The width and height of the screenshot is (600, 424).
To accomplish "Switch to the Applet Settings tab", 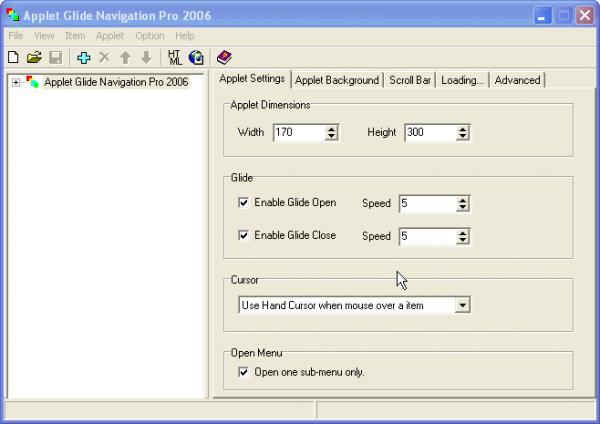I will pos(252,79).
